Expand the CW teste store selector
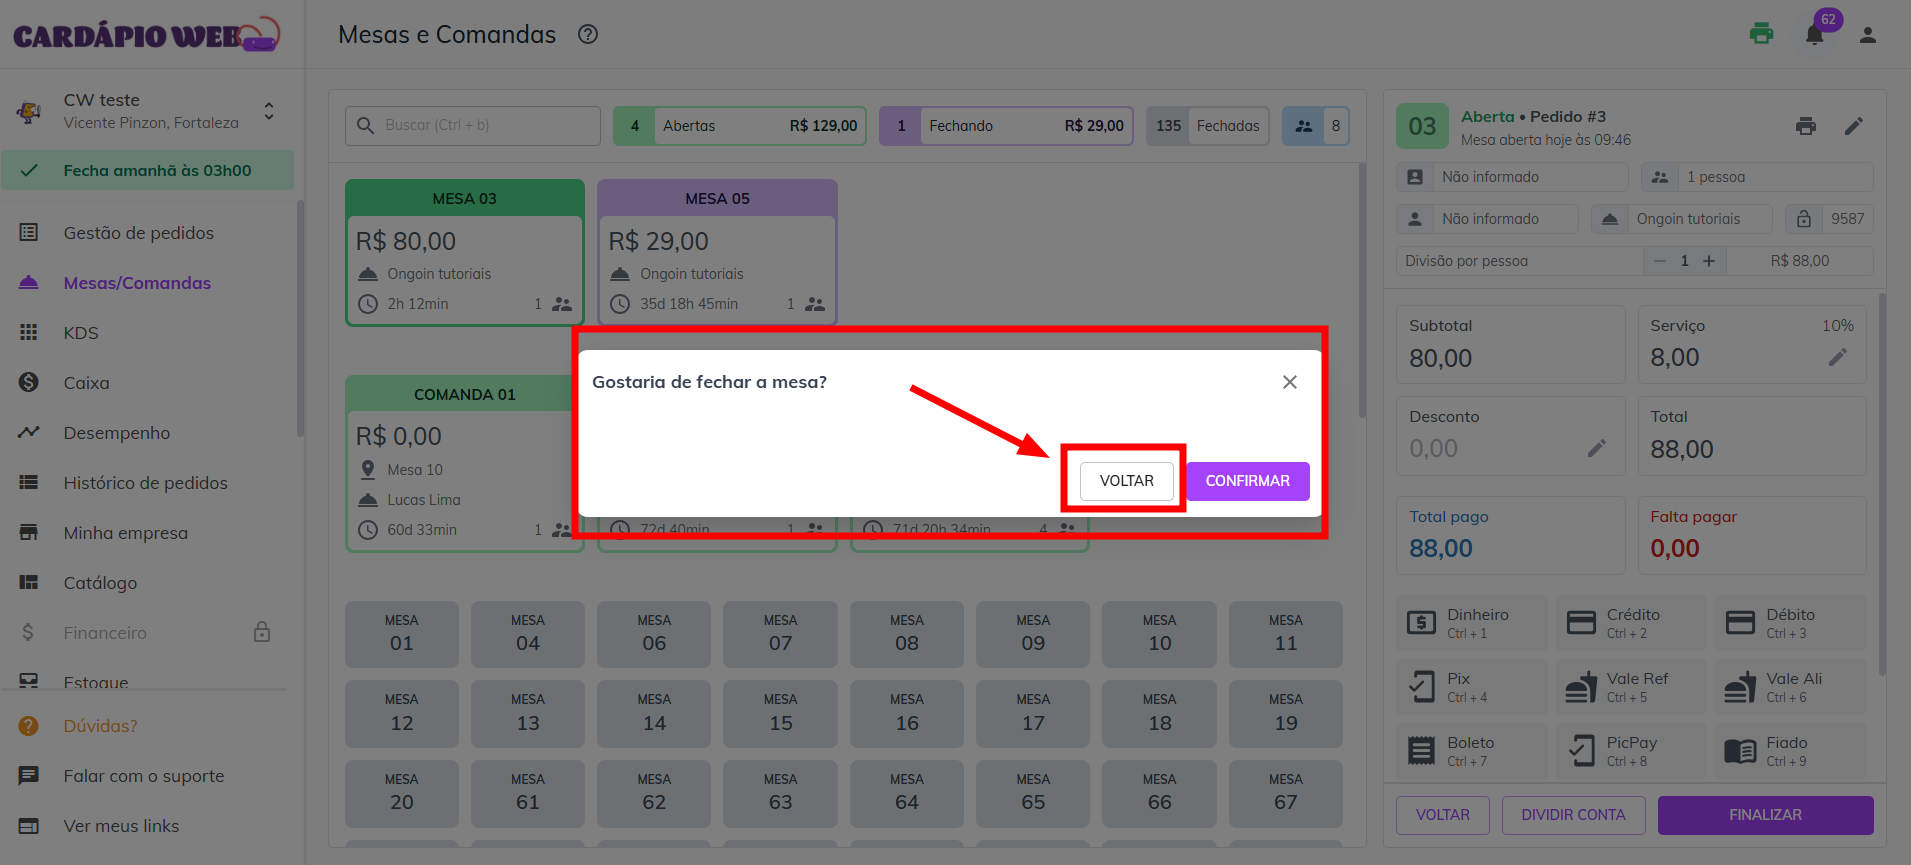Viewport: 1911px width, 865px height. coord(268,111)
